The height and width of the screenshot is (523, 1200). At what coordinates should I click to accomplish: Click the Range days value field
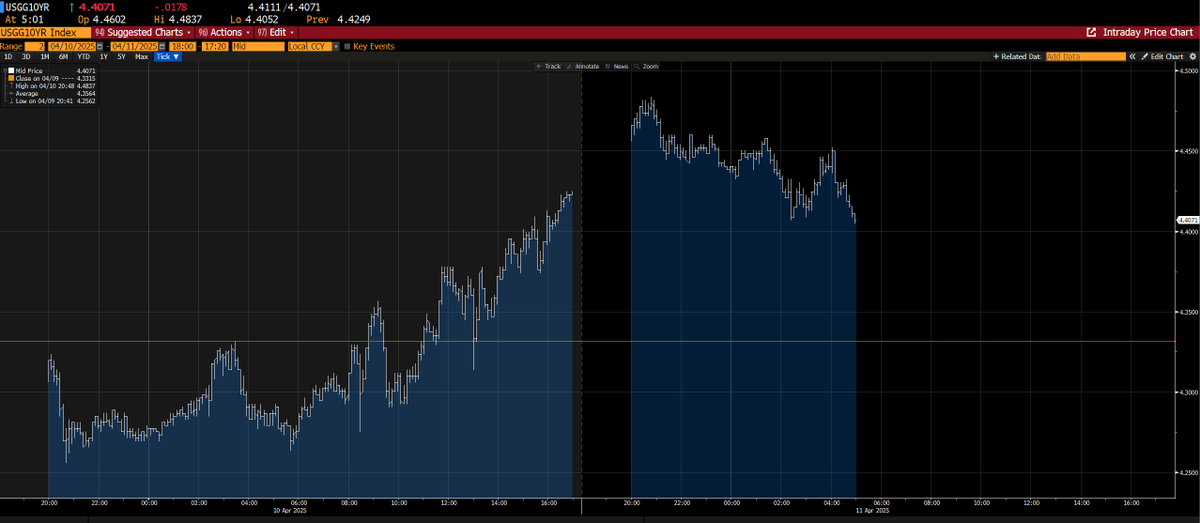pos(35,47)
